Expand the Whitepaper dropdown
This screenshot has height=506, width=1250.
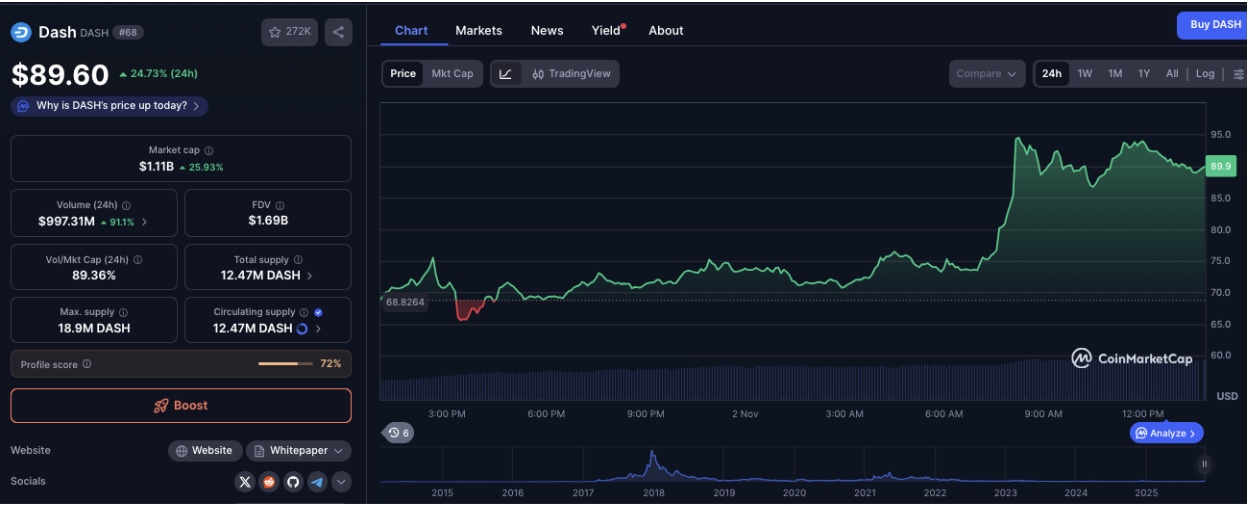coord(299,451)
